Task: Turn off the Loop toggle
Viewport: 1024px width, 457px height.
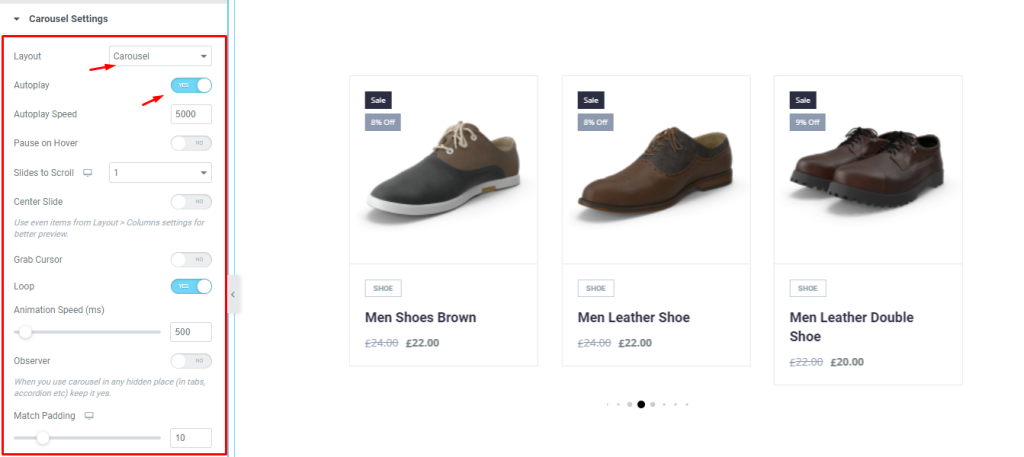Action: pos(191,286)
